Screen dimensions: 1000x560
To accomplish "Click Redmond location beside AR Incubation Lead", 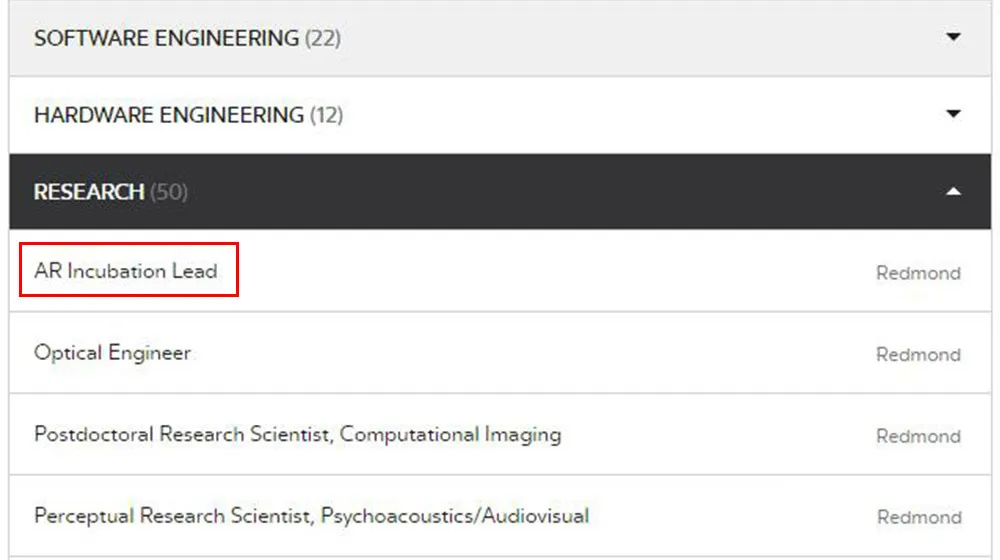I will tap(918, 273).
